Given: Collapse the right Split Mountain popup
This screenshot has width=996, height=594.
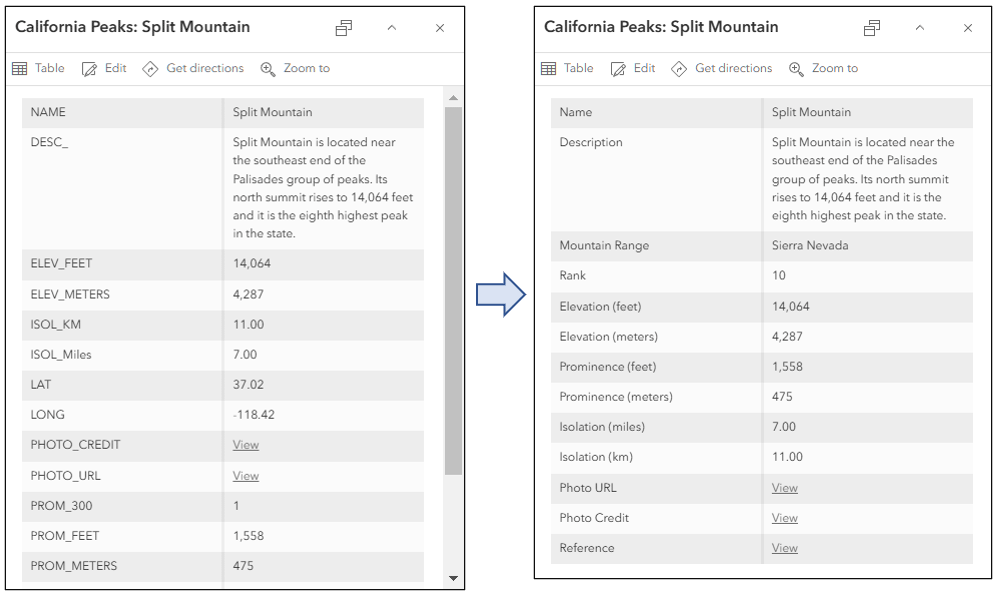Looking at the screenshot, I should point(919,28).
